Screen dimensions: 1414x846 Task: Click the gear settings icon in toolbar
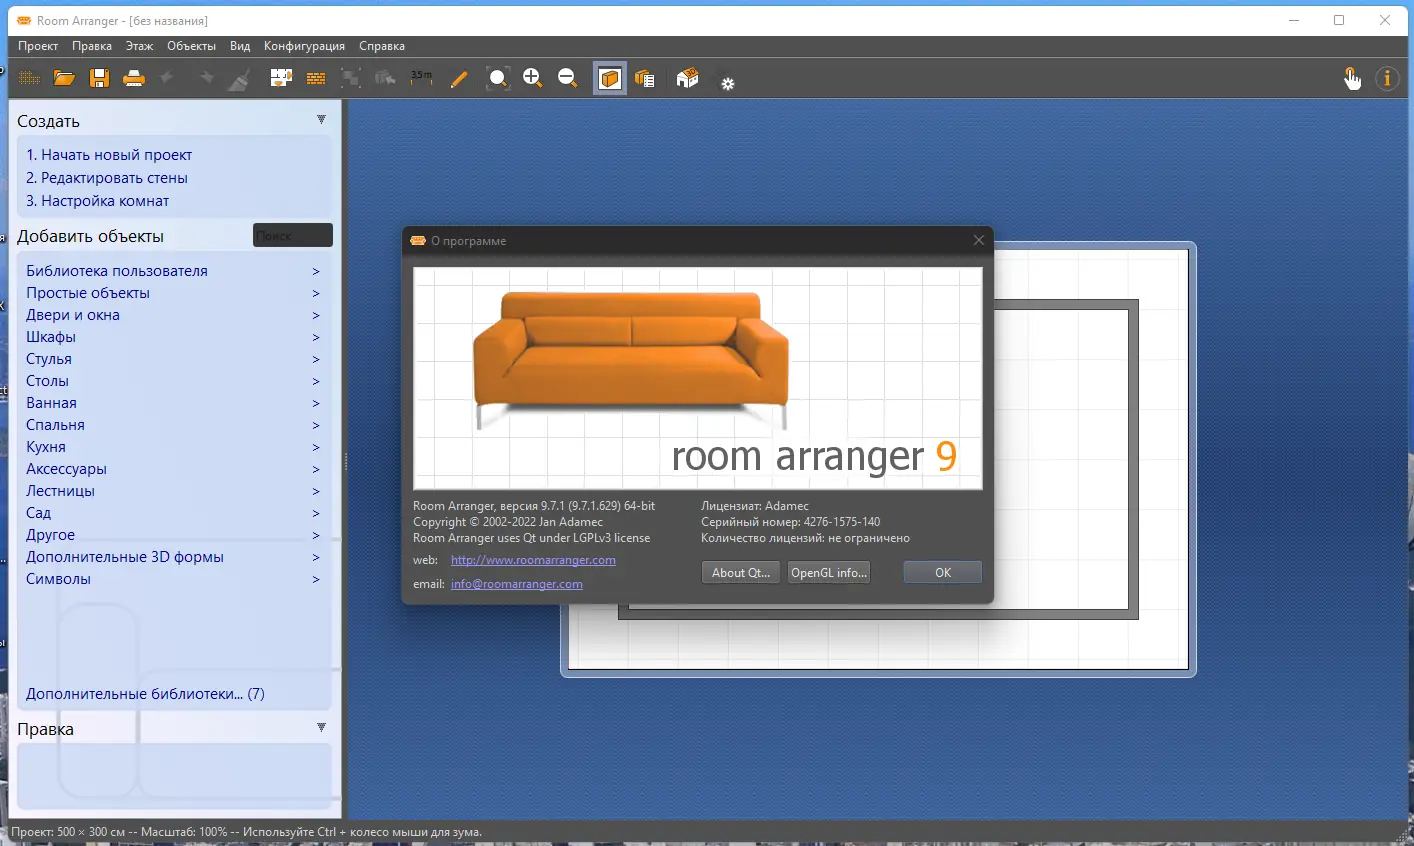tap(728, 84)
